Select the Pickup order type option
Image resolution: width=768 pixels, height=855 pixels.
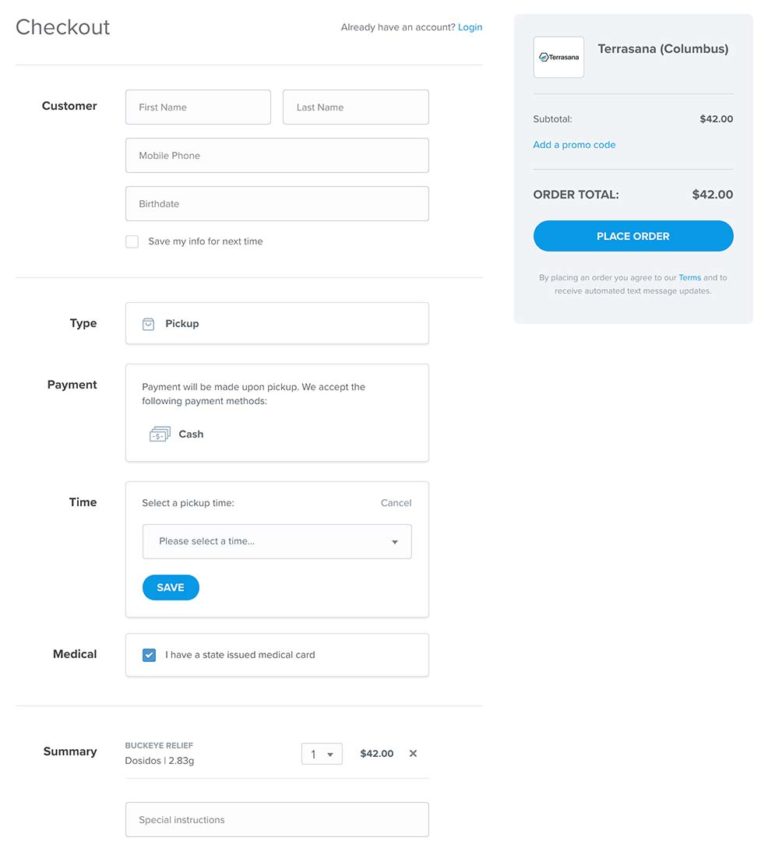point(276,324)
